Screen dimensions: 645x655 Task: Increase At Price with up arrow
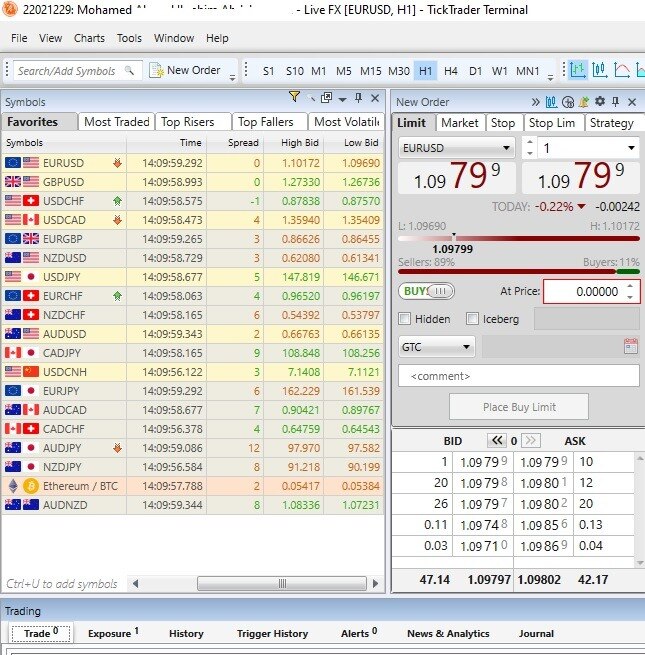630,286
